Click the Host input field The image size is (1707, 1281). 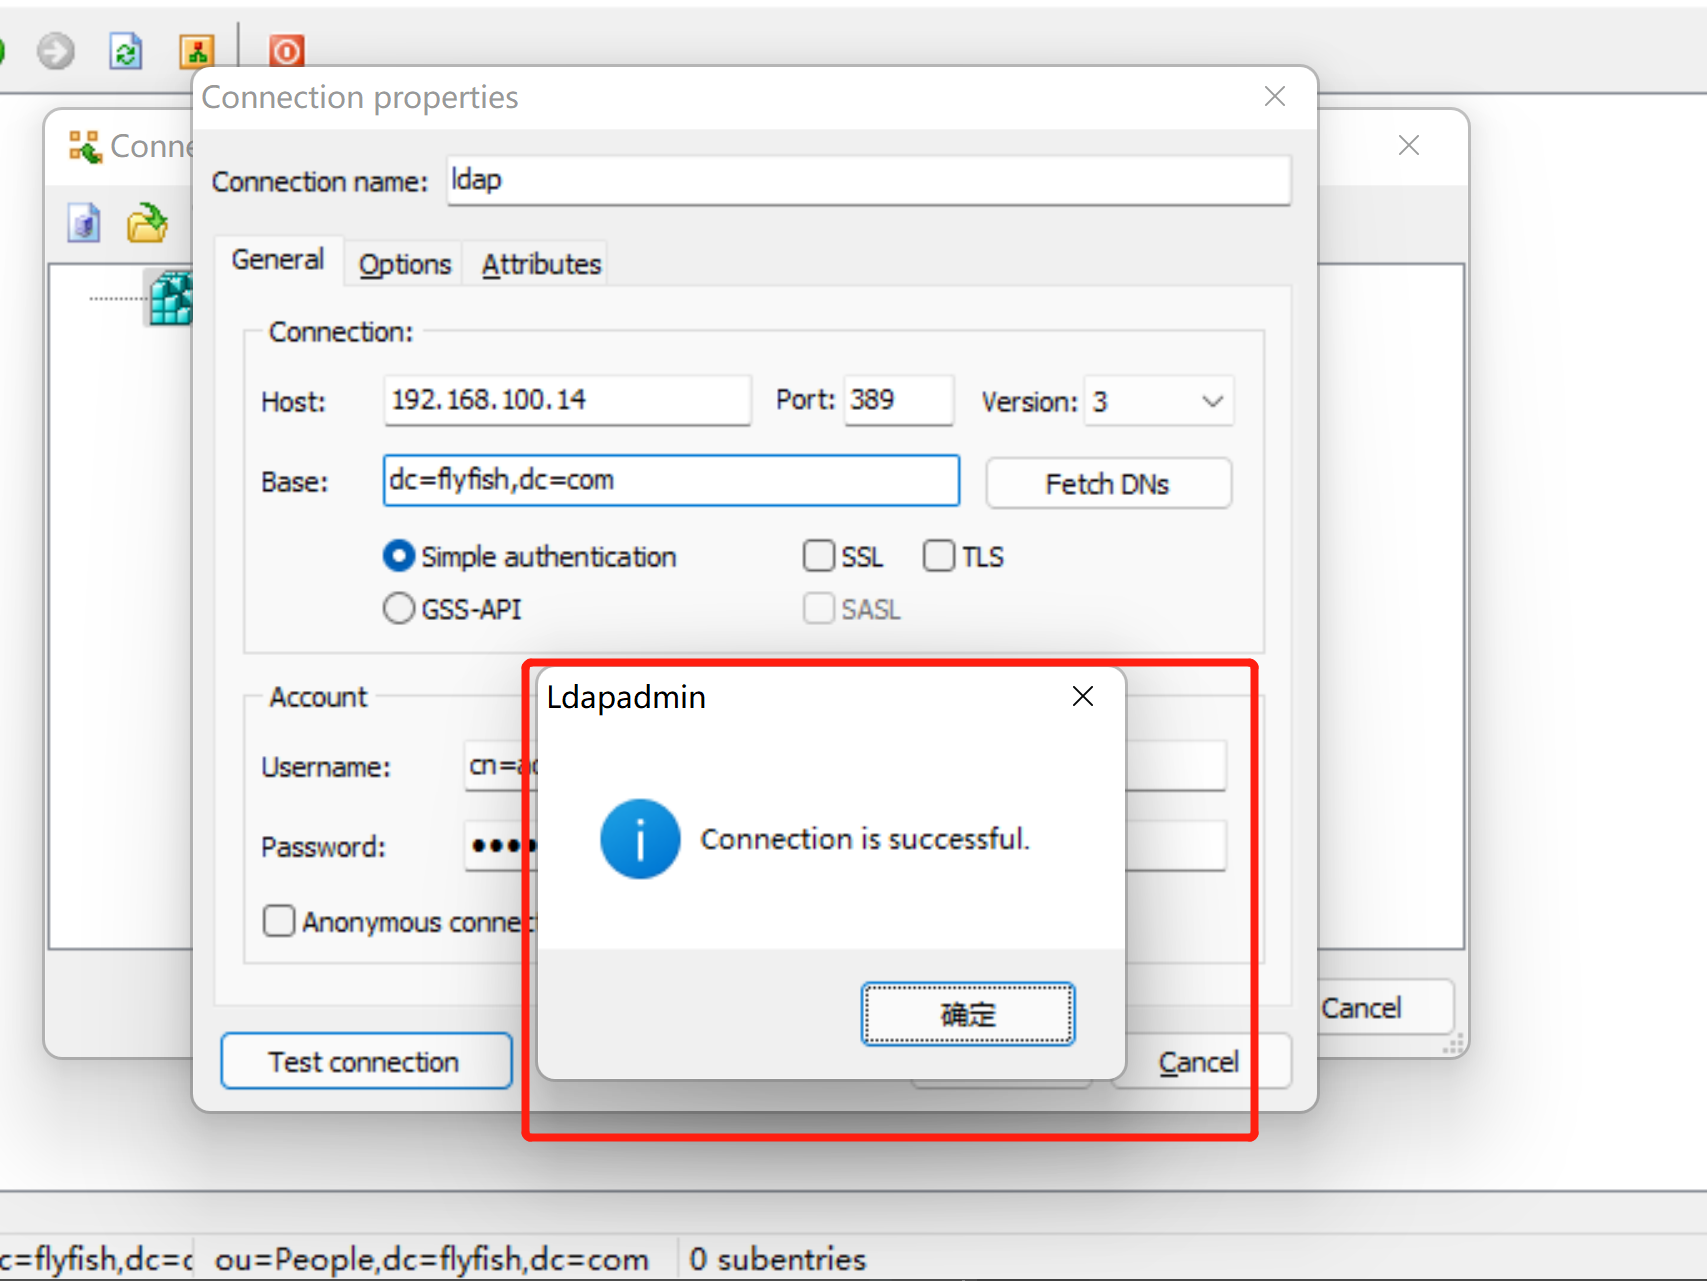tap(567, 400)
